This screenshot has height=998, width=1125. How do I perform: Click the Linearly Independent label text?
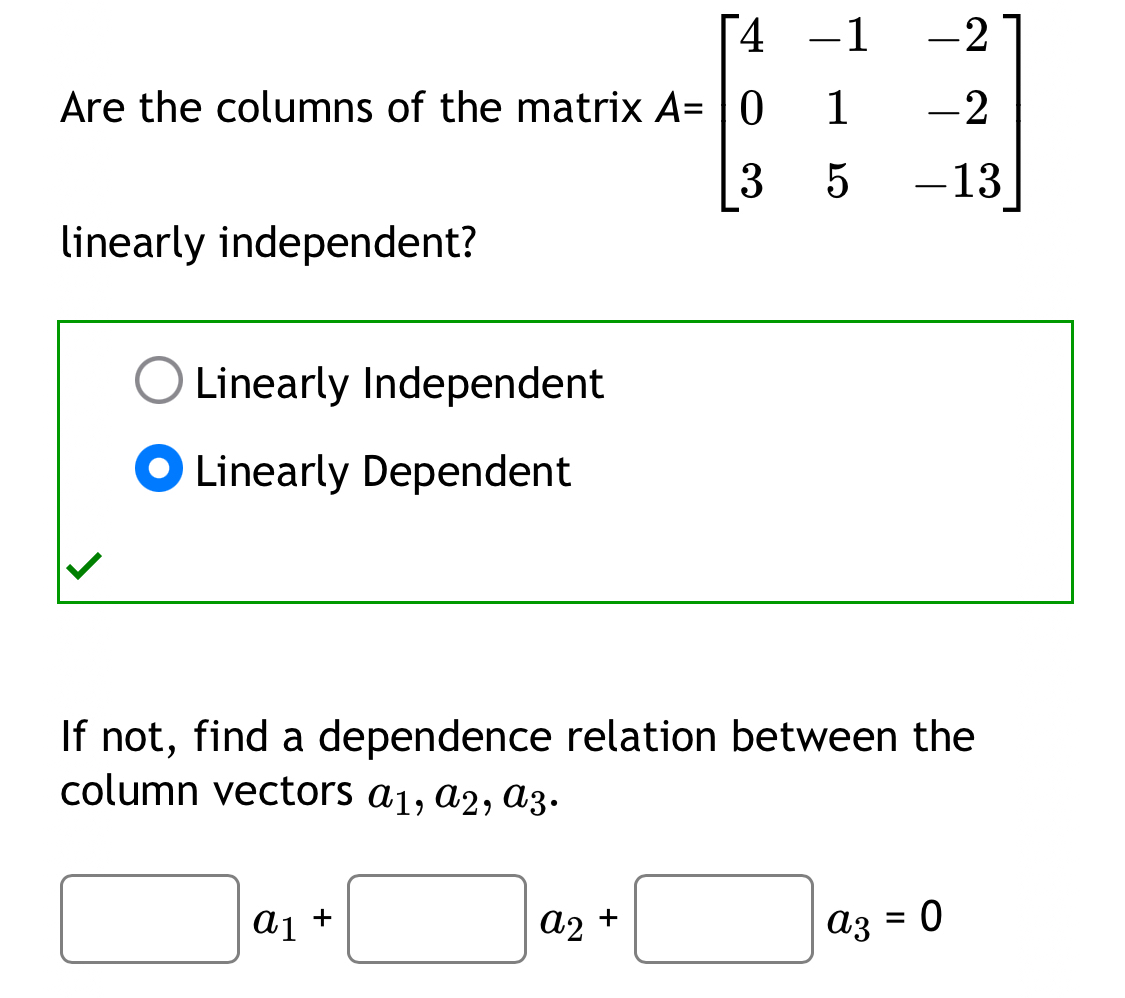pos(398,382)
